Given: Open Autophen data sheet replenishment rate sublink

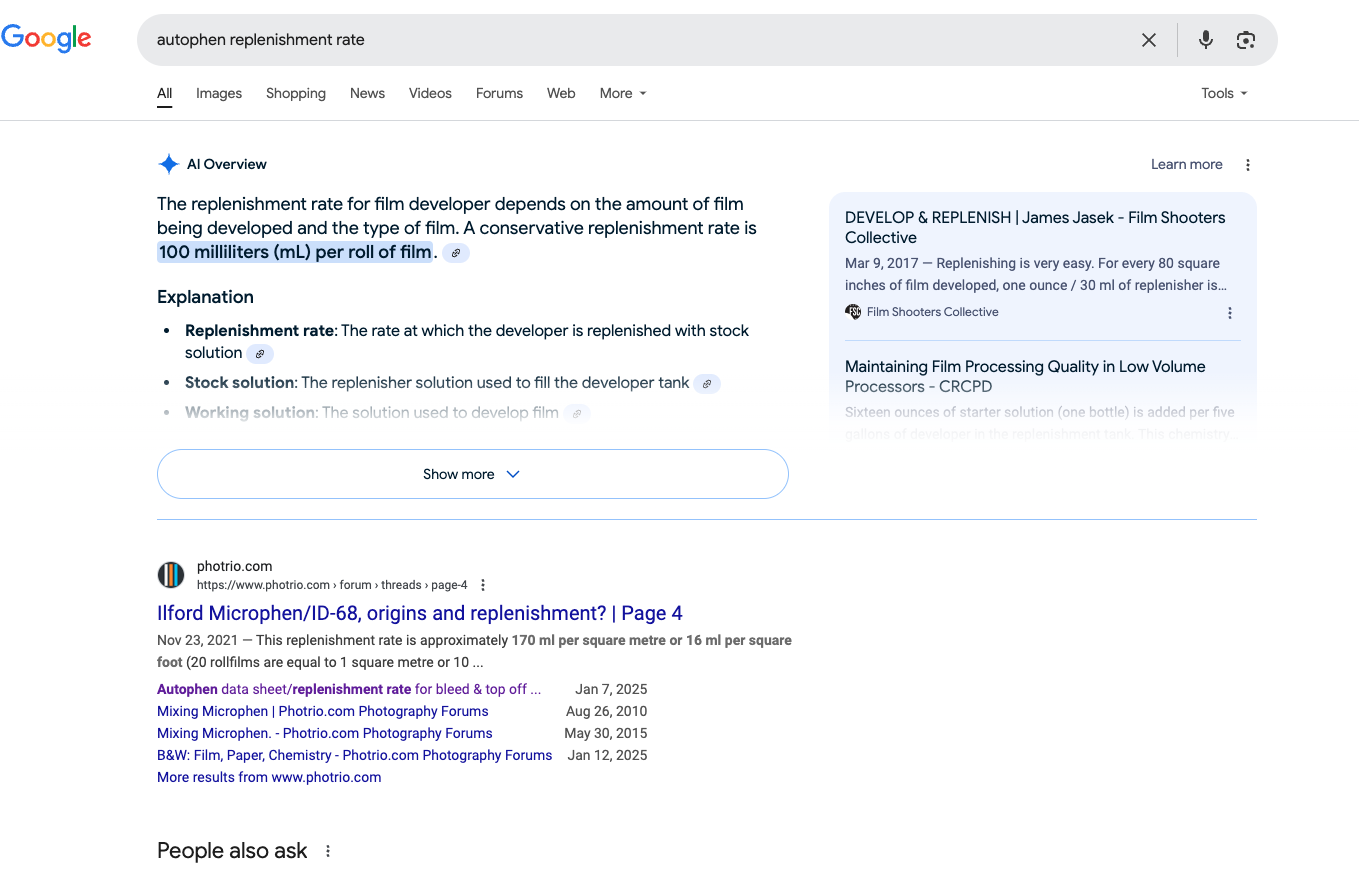Looking at the screenshot, I should click(349, 689).
